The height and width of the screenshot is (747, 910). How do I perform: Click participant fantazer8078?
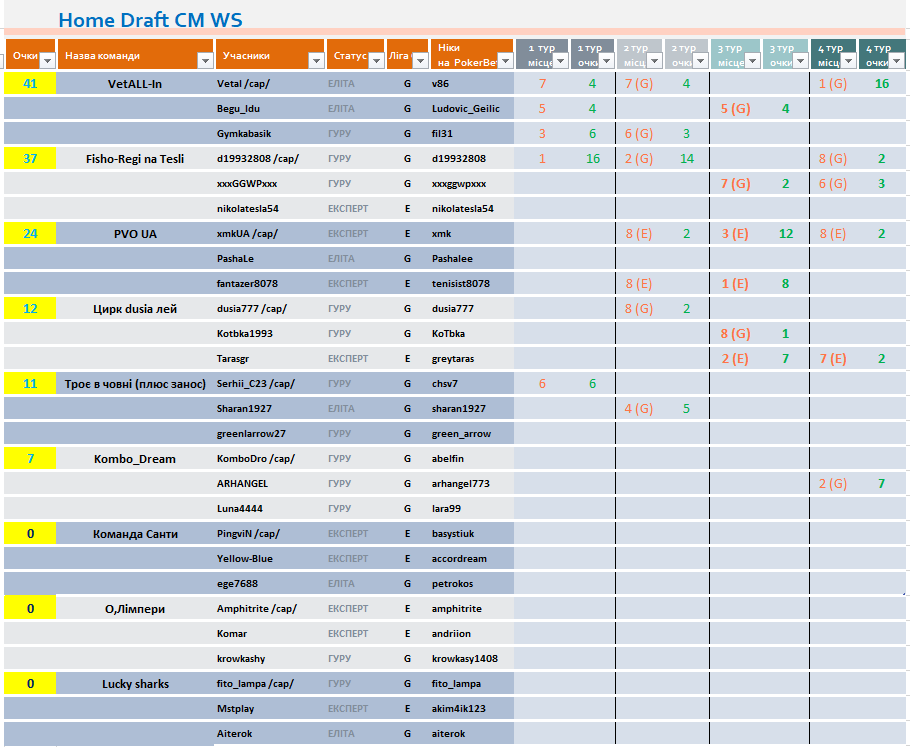[247, 283]
